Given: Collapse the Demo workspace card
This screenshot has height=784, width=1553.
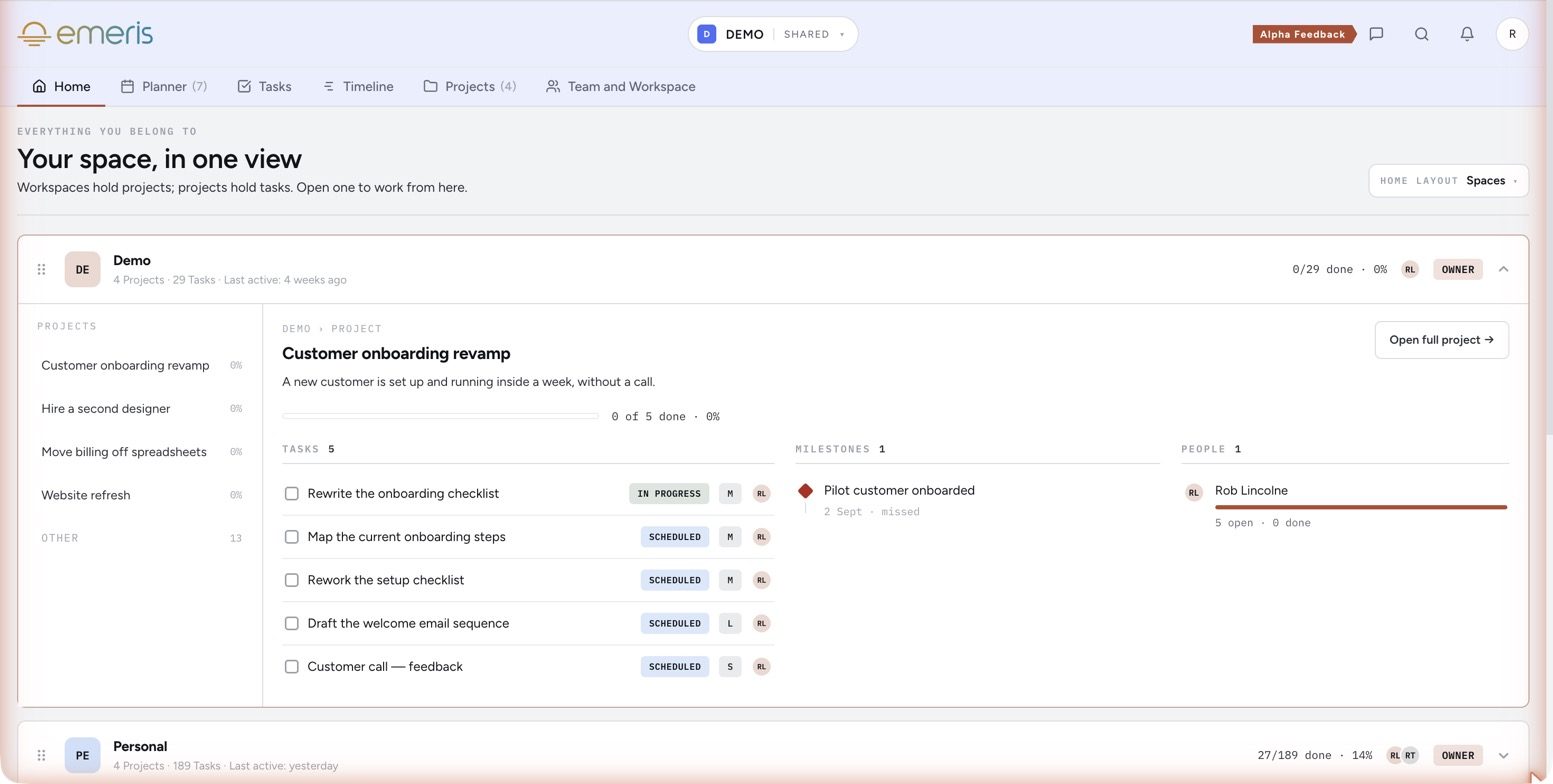Looking at the screenshot, I should click(x=1503, y=269).
